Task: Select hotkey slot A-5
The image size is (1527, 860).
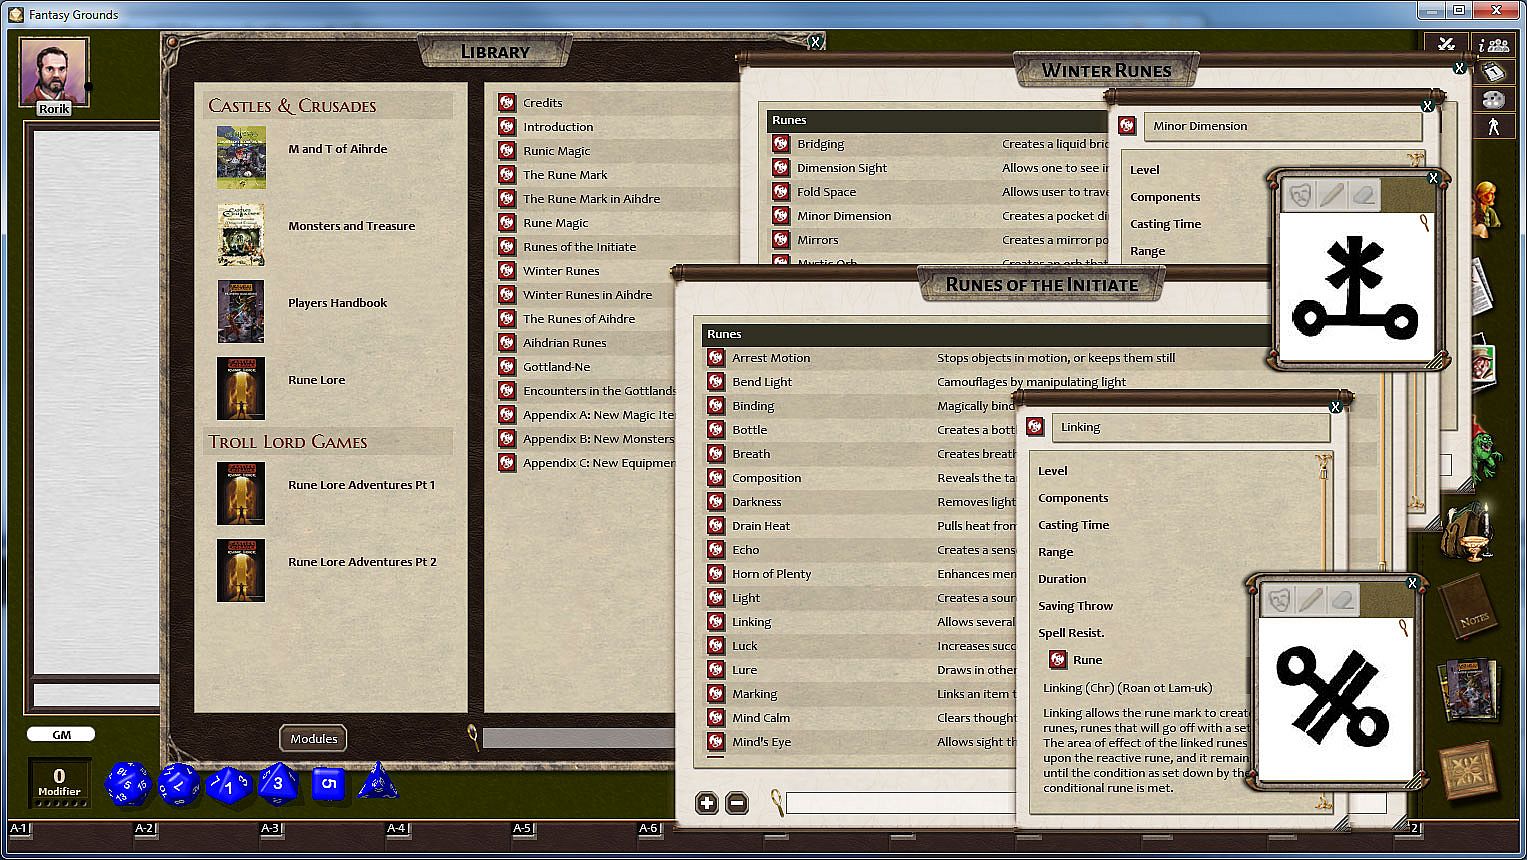Action: click(x=523, y=828)
